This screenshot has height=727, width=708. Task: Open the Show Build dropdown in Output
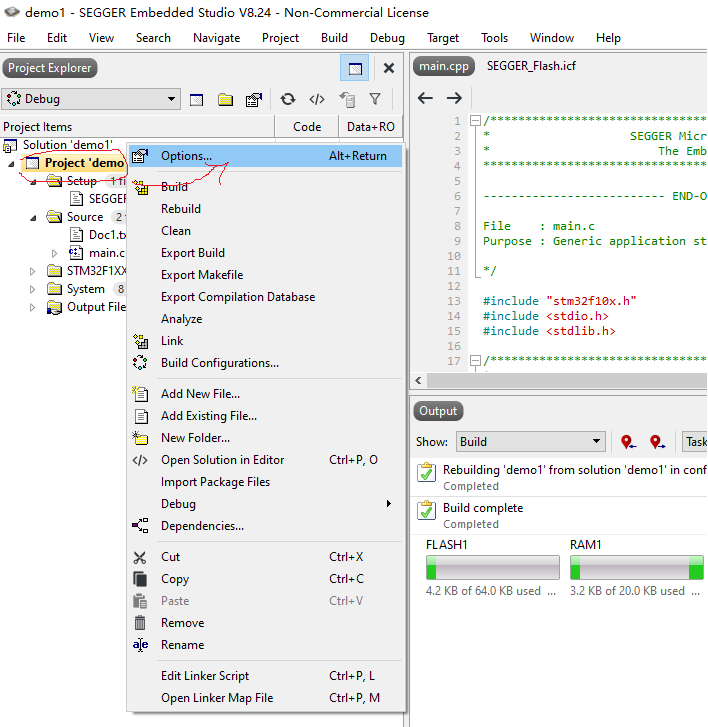tap(531, 441)
